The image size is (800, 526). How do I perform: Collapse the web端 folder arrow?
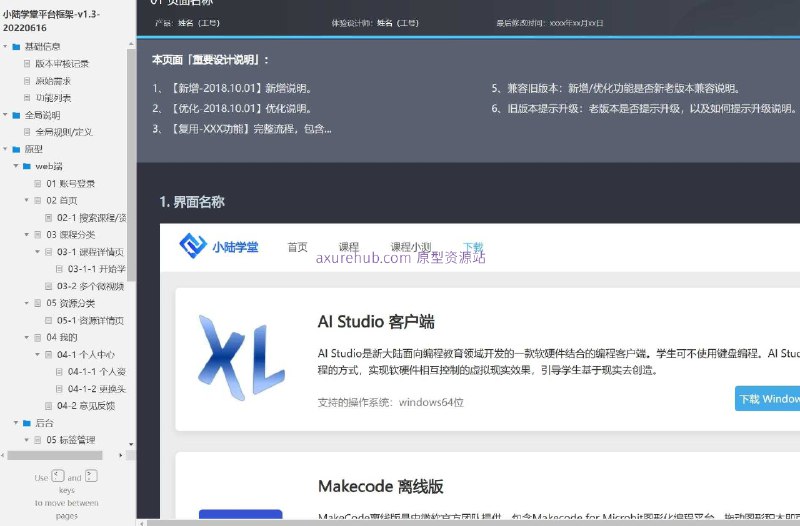pyautogui.click(x=16, y=166)
